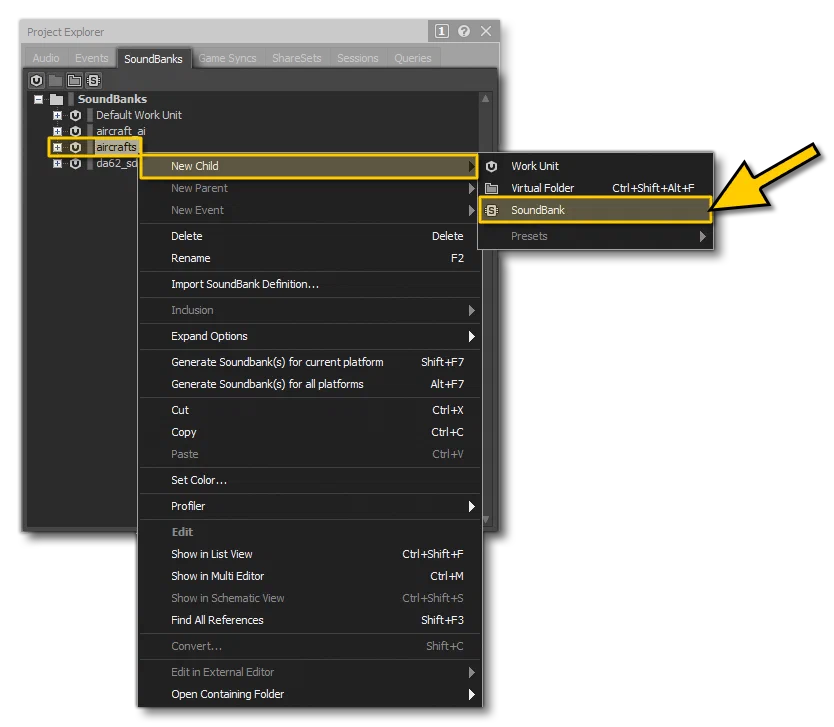Click the panel number 1 icon in title bar
The height and width of the screenshot is (727, 834).
click(441, 31)
